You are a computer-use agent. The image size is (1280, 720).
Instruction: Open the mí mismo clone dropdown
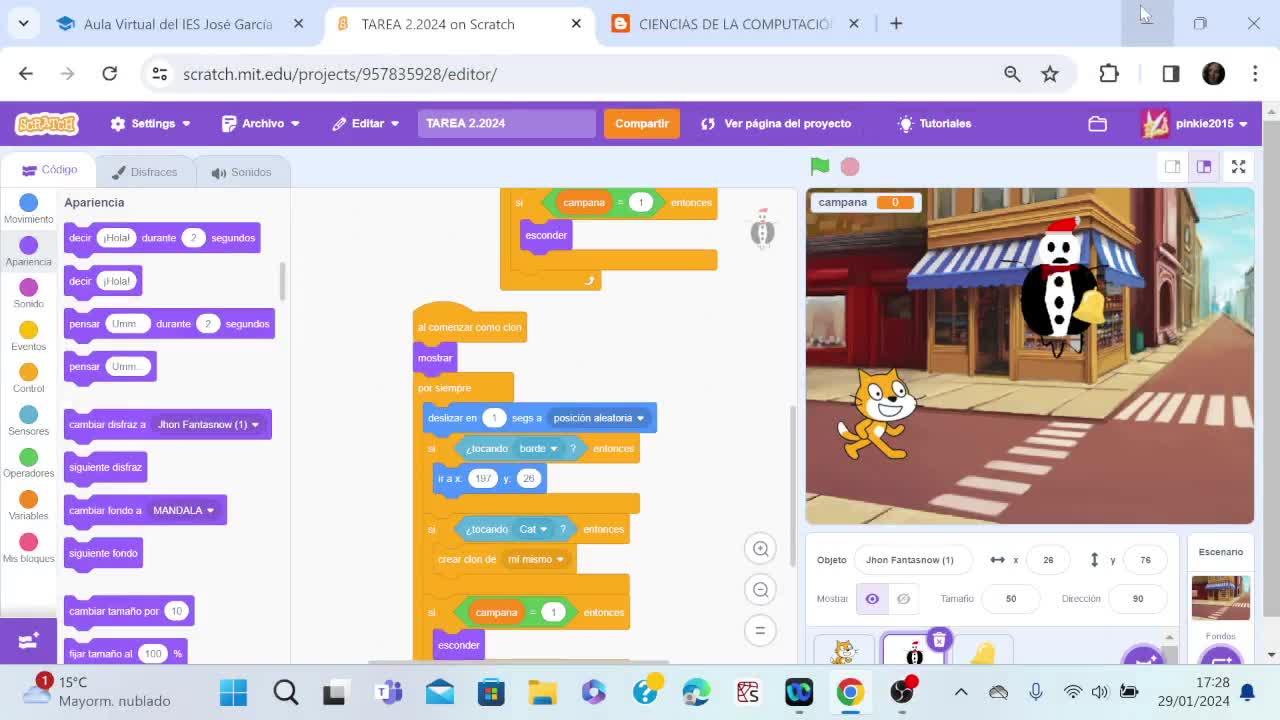click(536, 560)
